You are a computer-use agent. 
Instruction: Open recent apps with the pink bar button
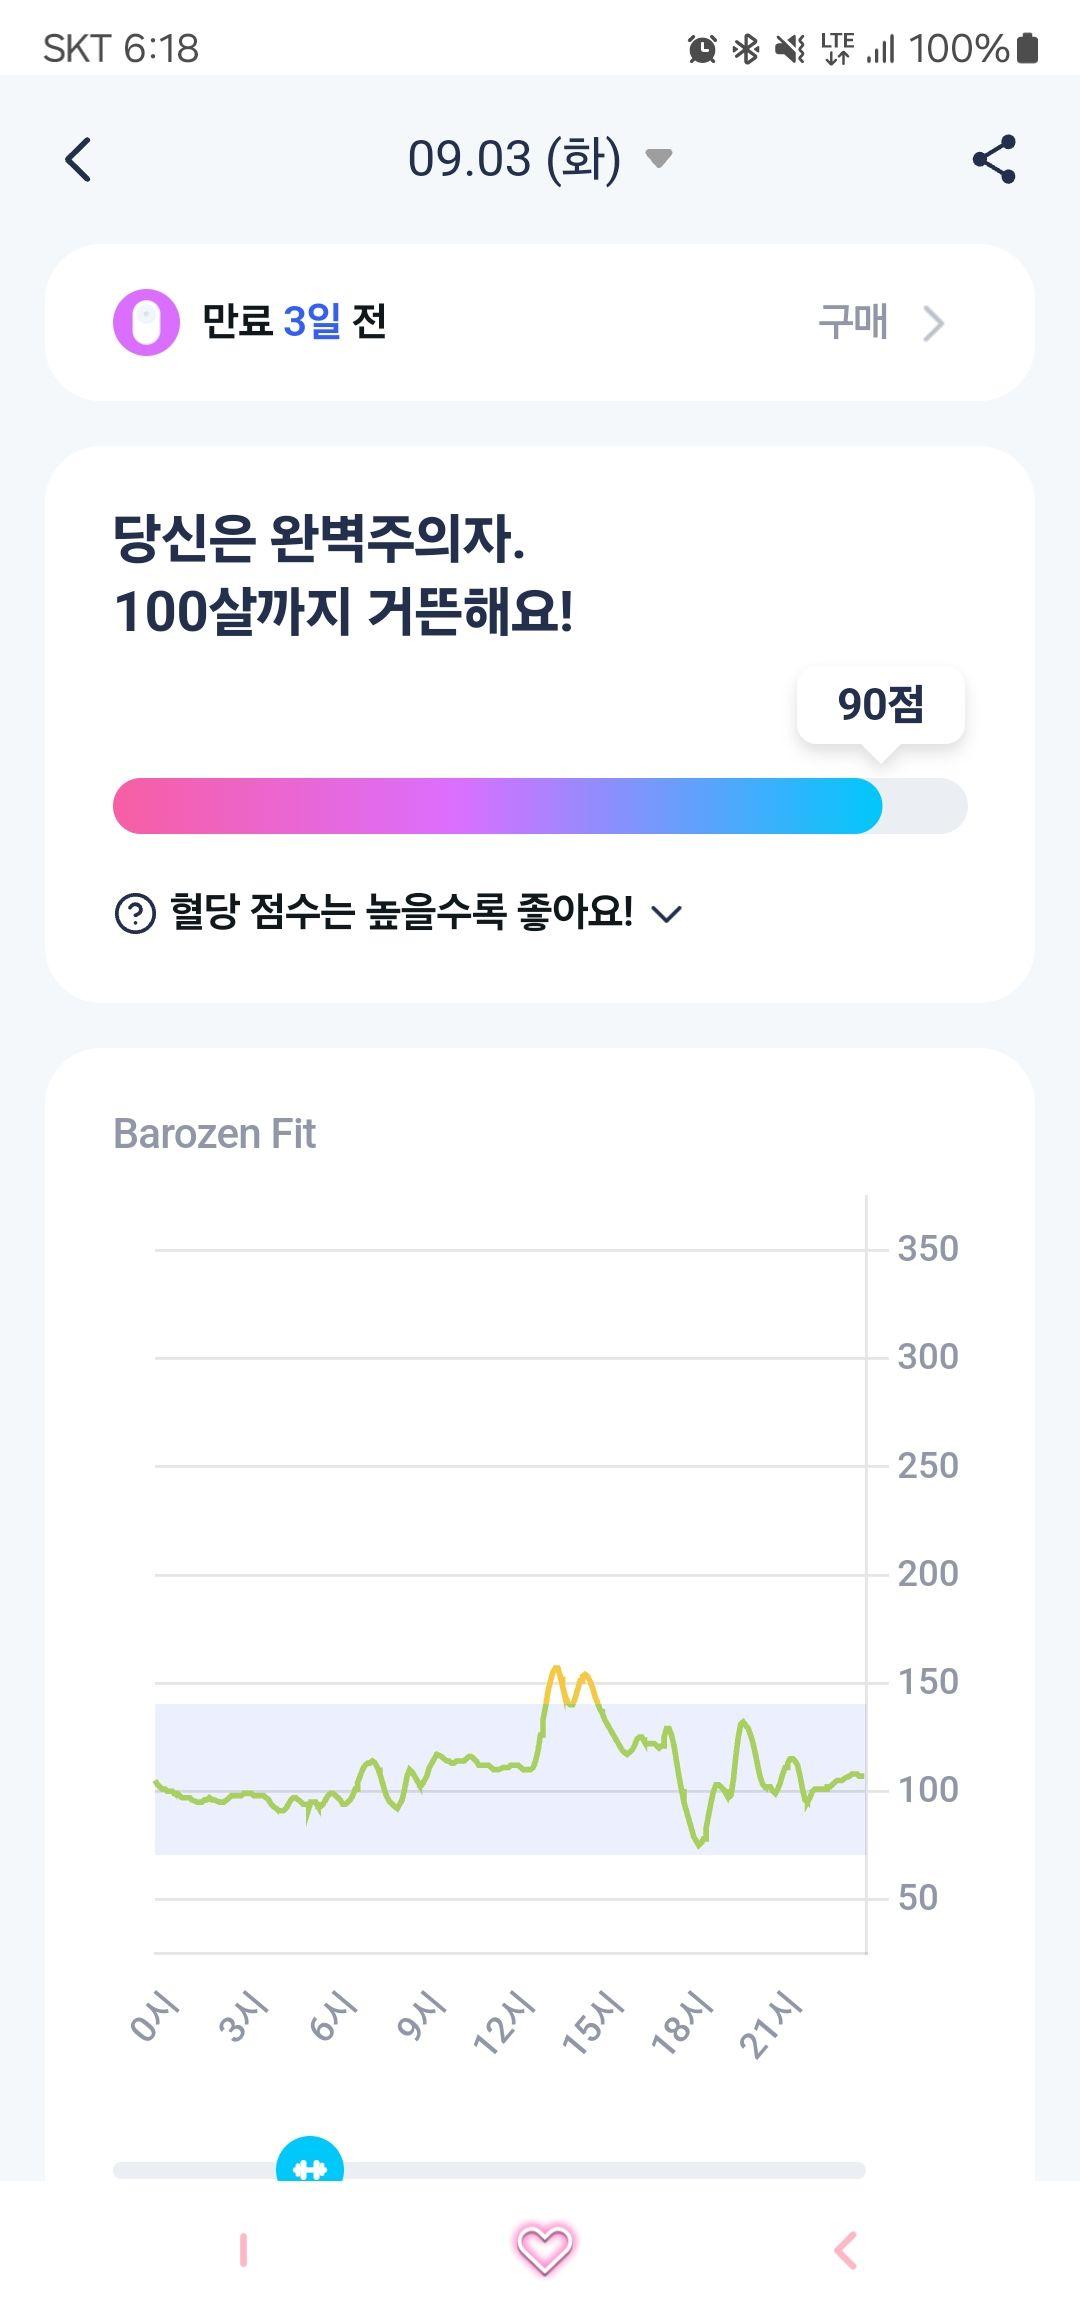pos(243,2250)
